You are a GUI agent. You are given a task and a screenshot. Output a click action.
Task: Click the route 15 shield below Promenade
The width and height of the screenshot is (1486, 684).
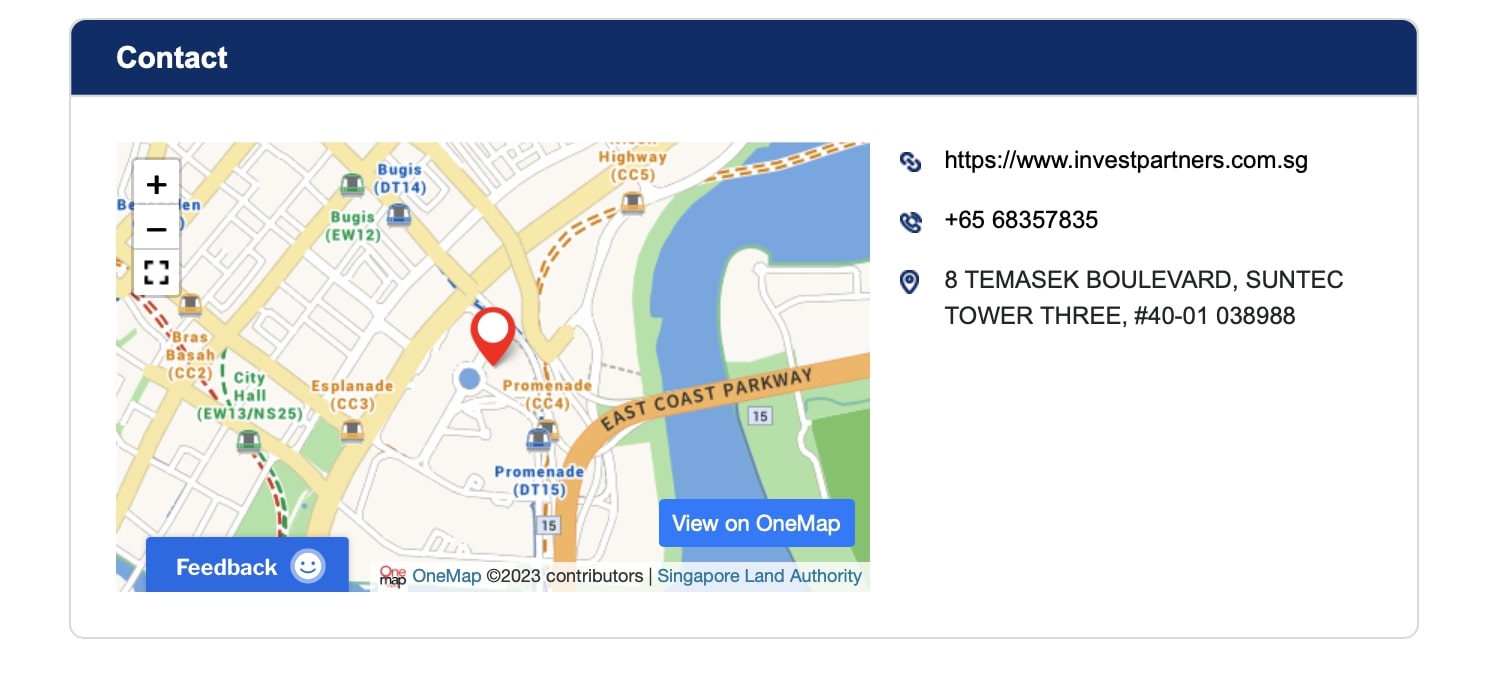pos(547,525)
